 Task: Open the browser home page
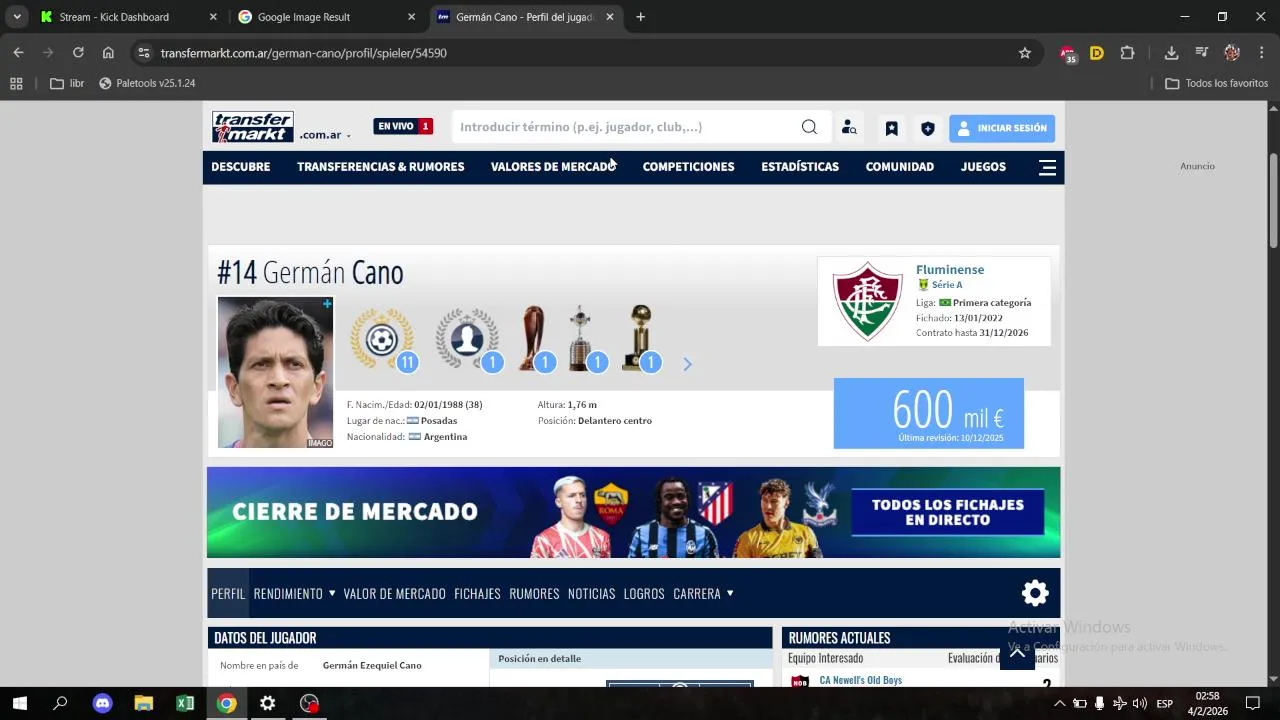[108, 53]
